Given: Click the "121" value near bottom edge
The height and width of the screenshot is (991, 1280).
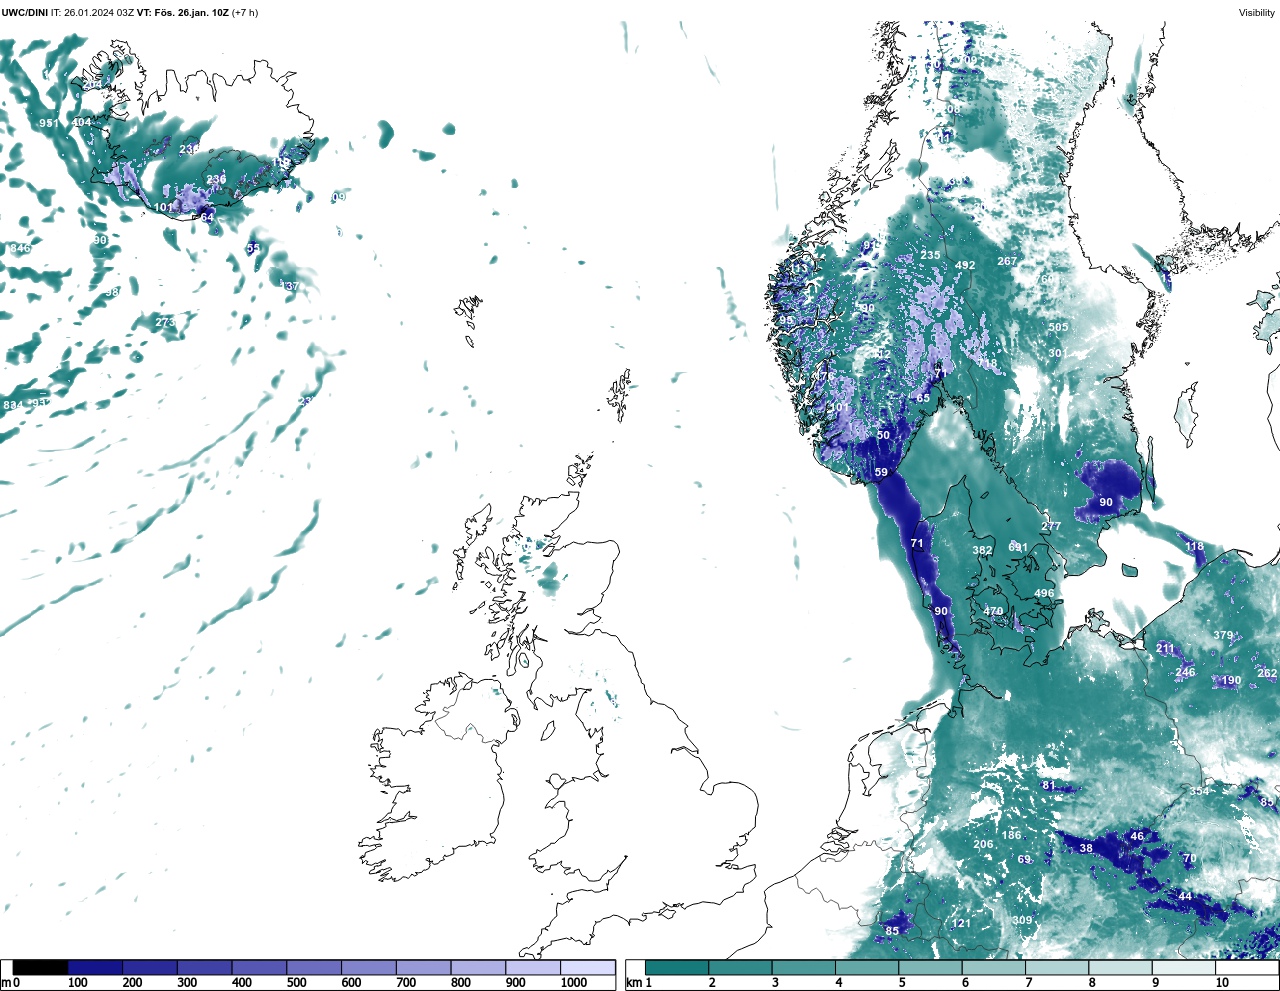Looking at the screenshot, I should click(961, 923).
